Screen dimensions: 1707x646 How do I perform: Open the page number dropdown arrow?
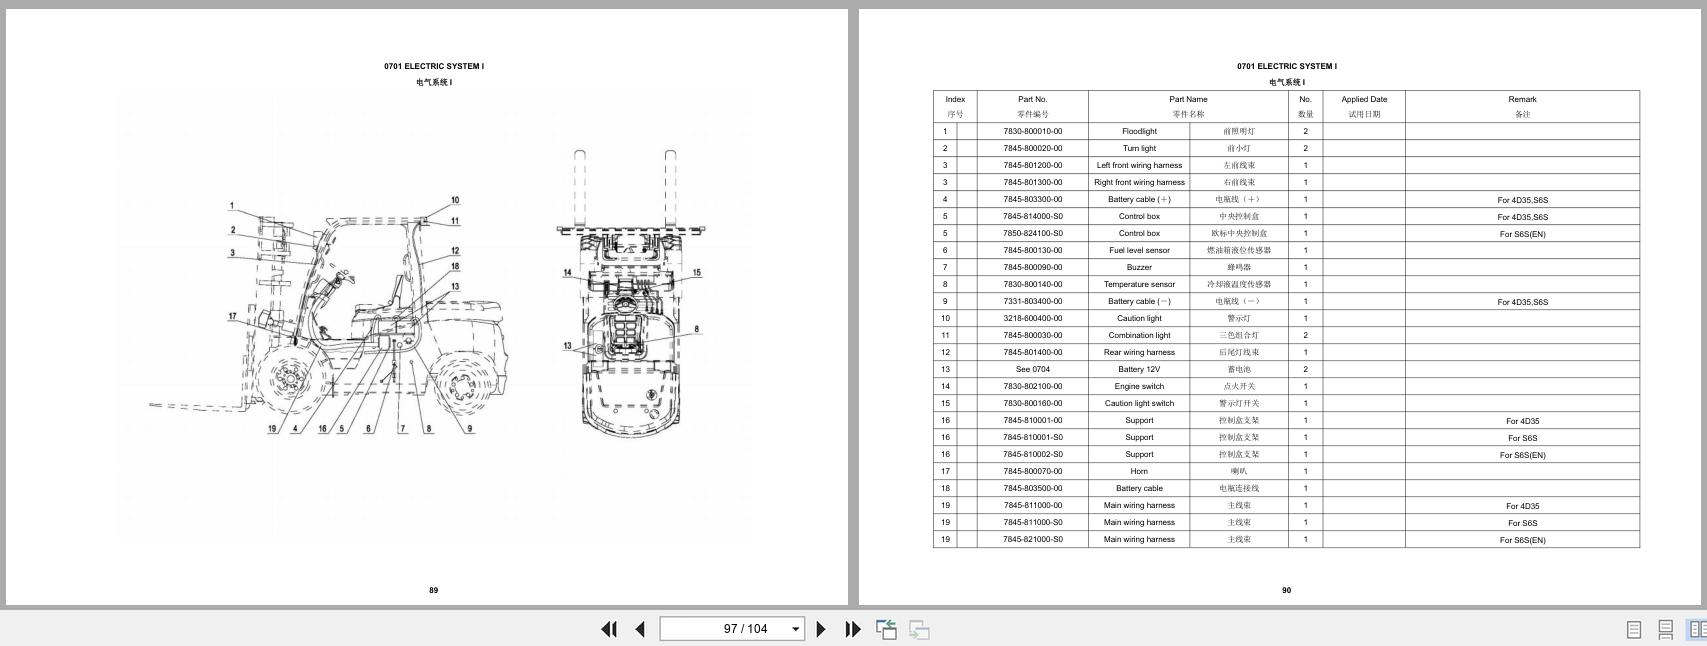[x=796, y=629]
